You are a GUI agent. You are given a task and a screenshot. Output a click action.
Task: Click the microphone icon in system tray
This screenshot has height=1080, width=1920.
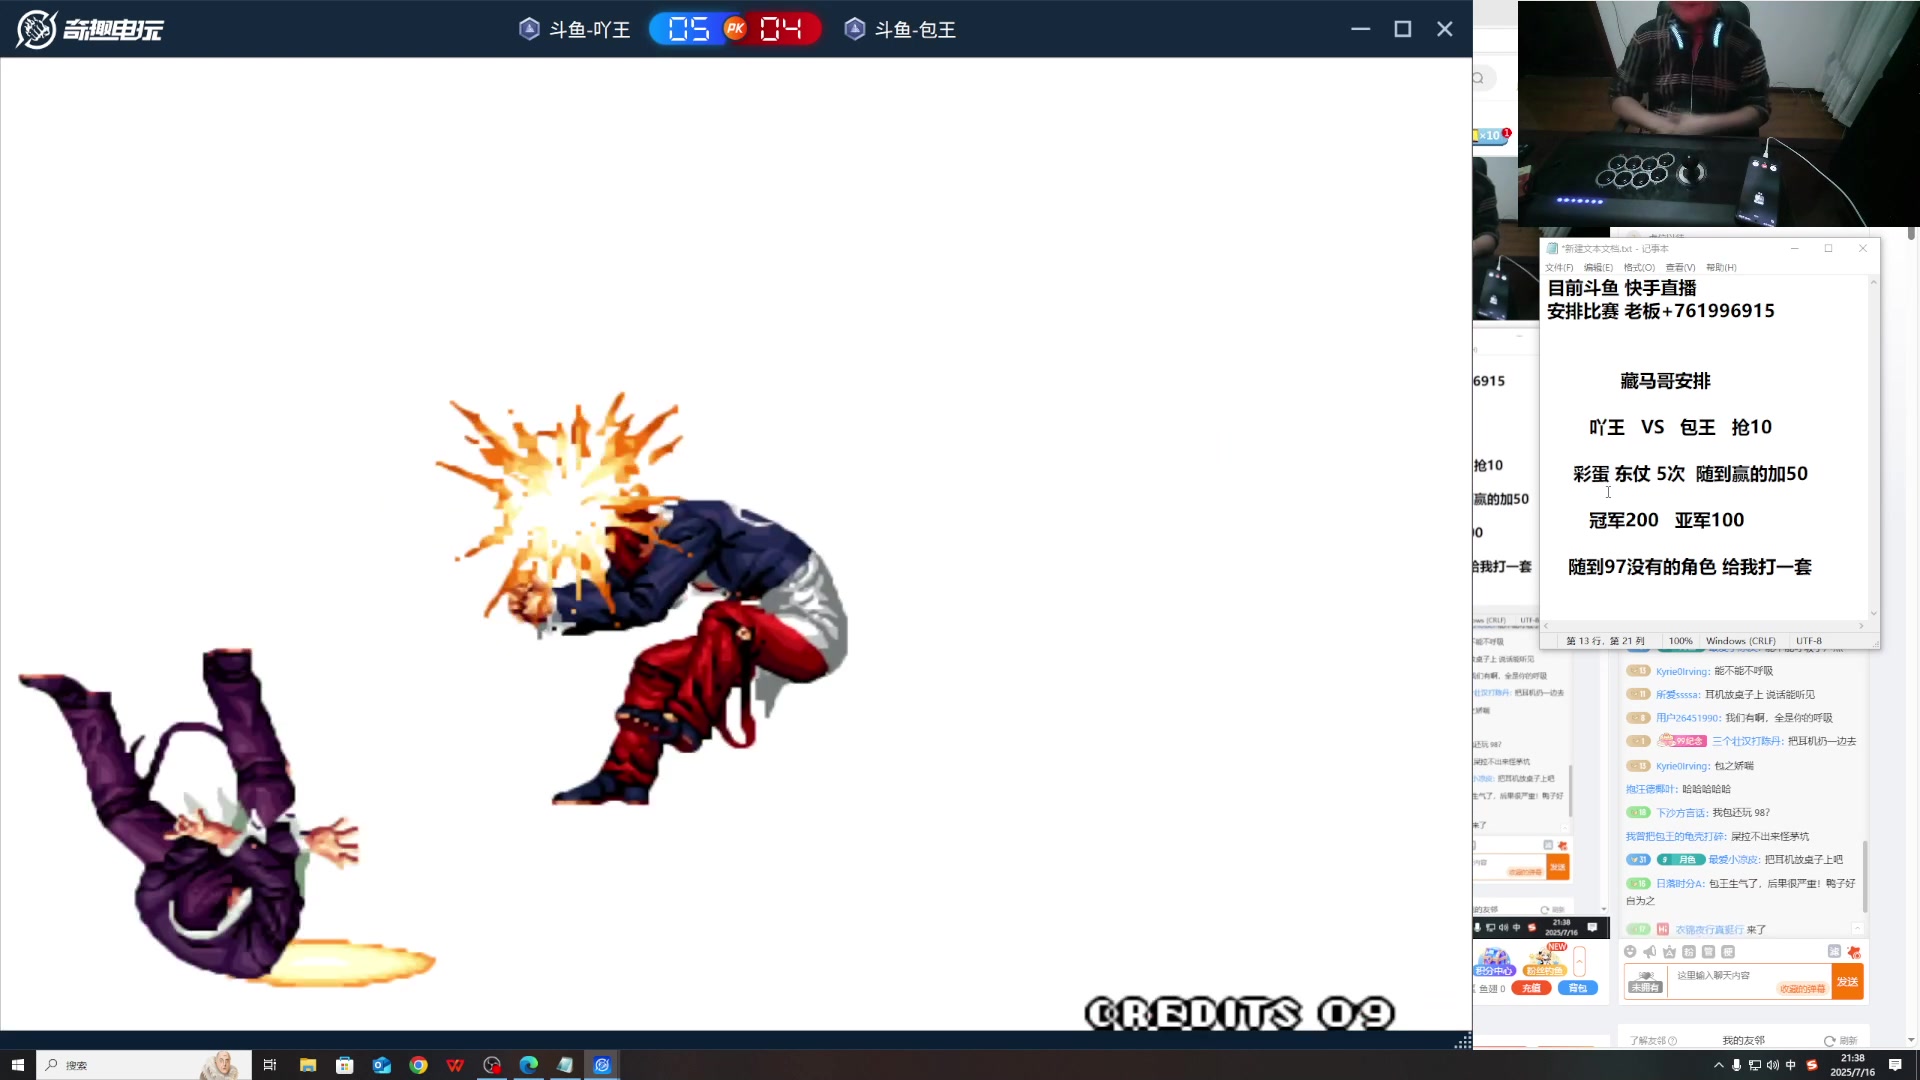(x=1737, y=1065)
